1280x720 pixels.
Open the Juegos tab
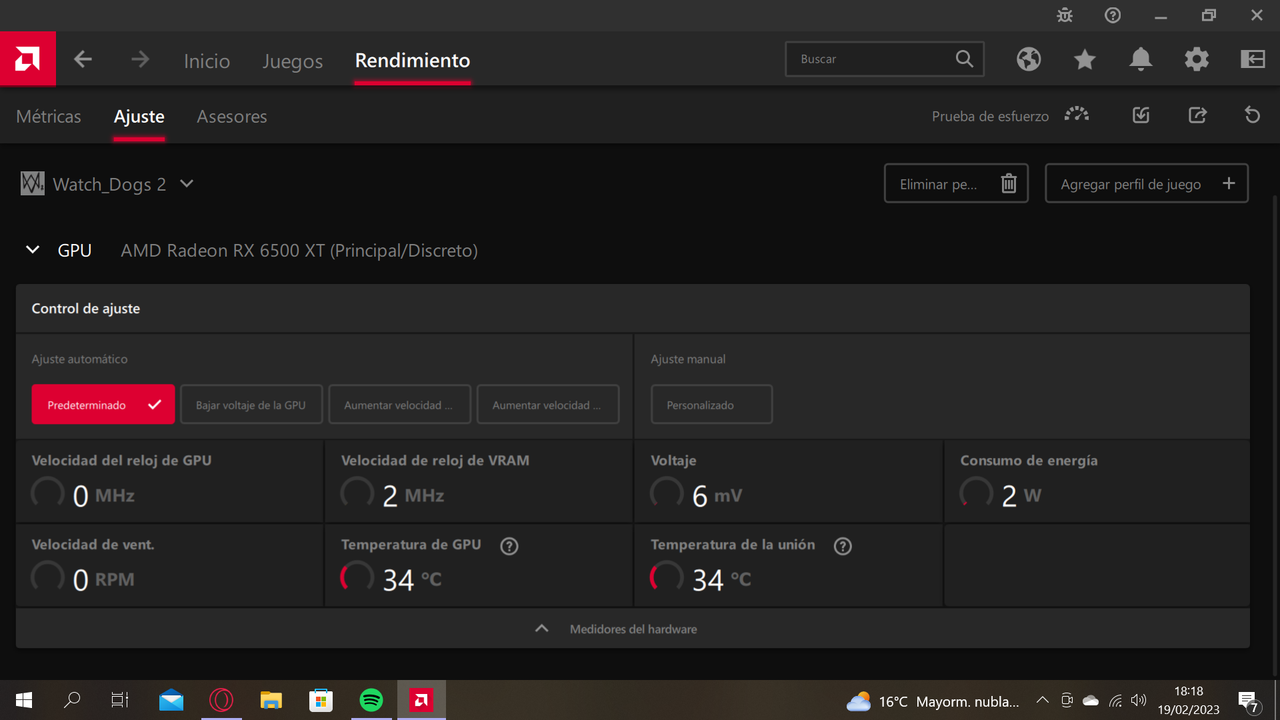(293, 61)
